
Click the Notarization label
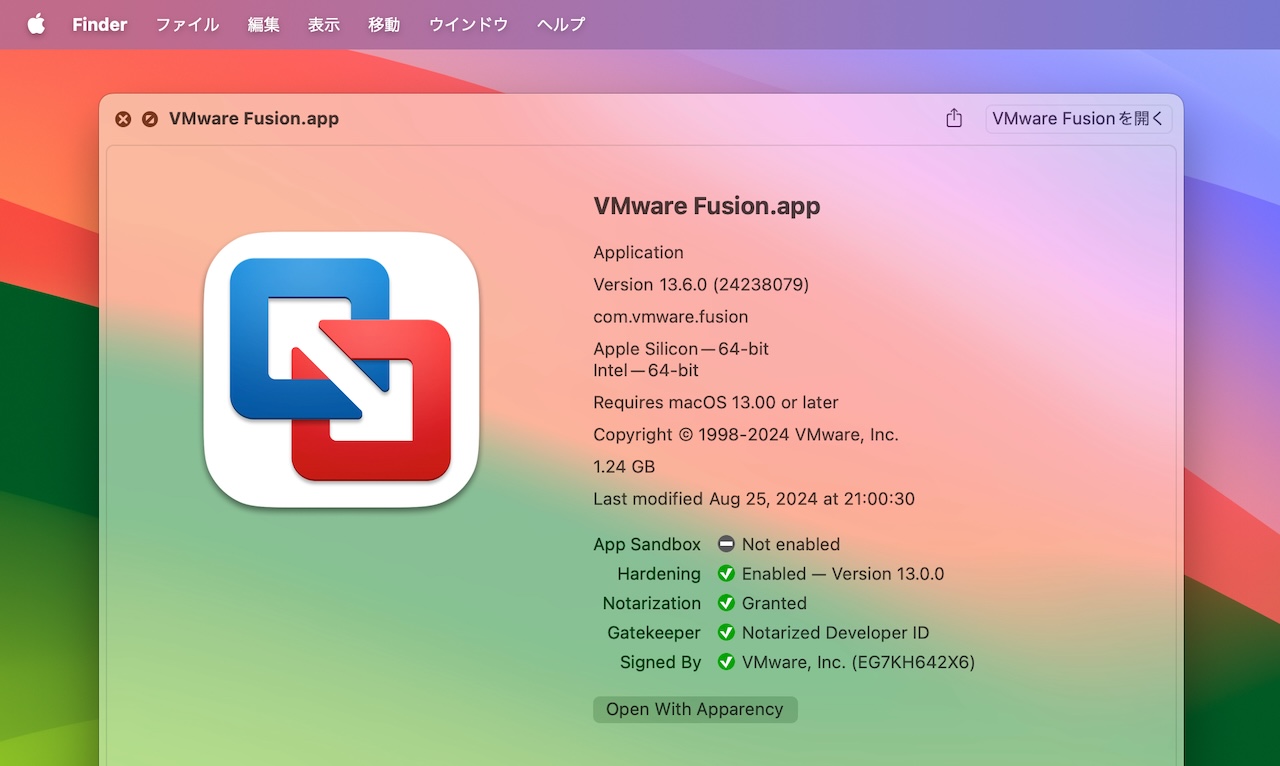[652, 603]
